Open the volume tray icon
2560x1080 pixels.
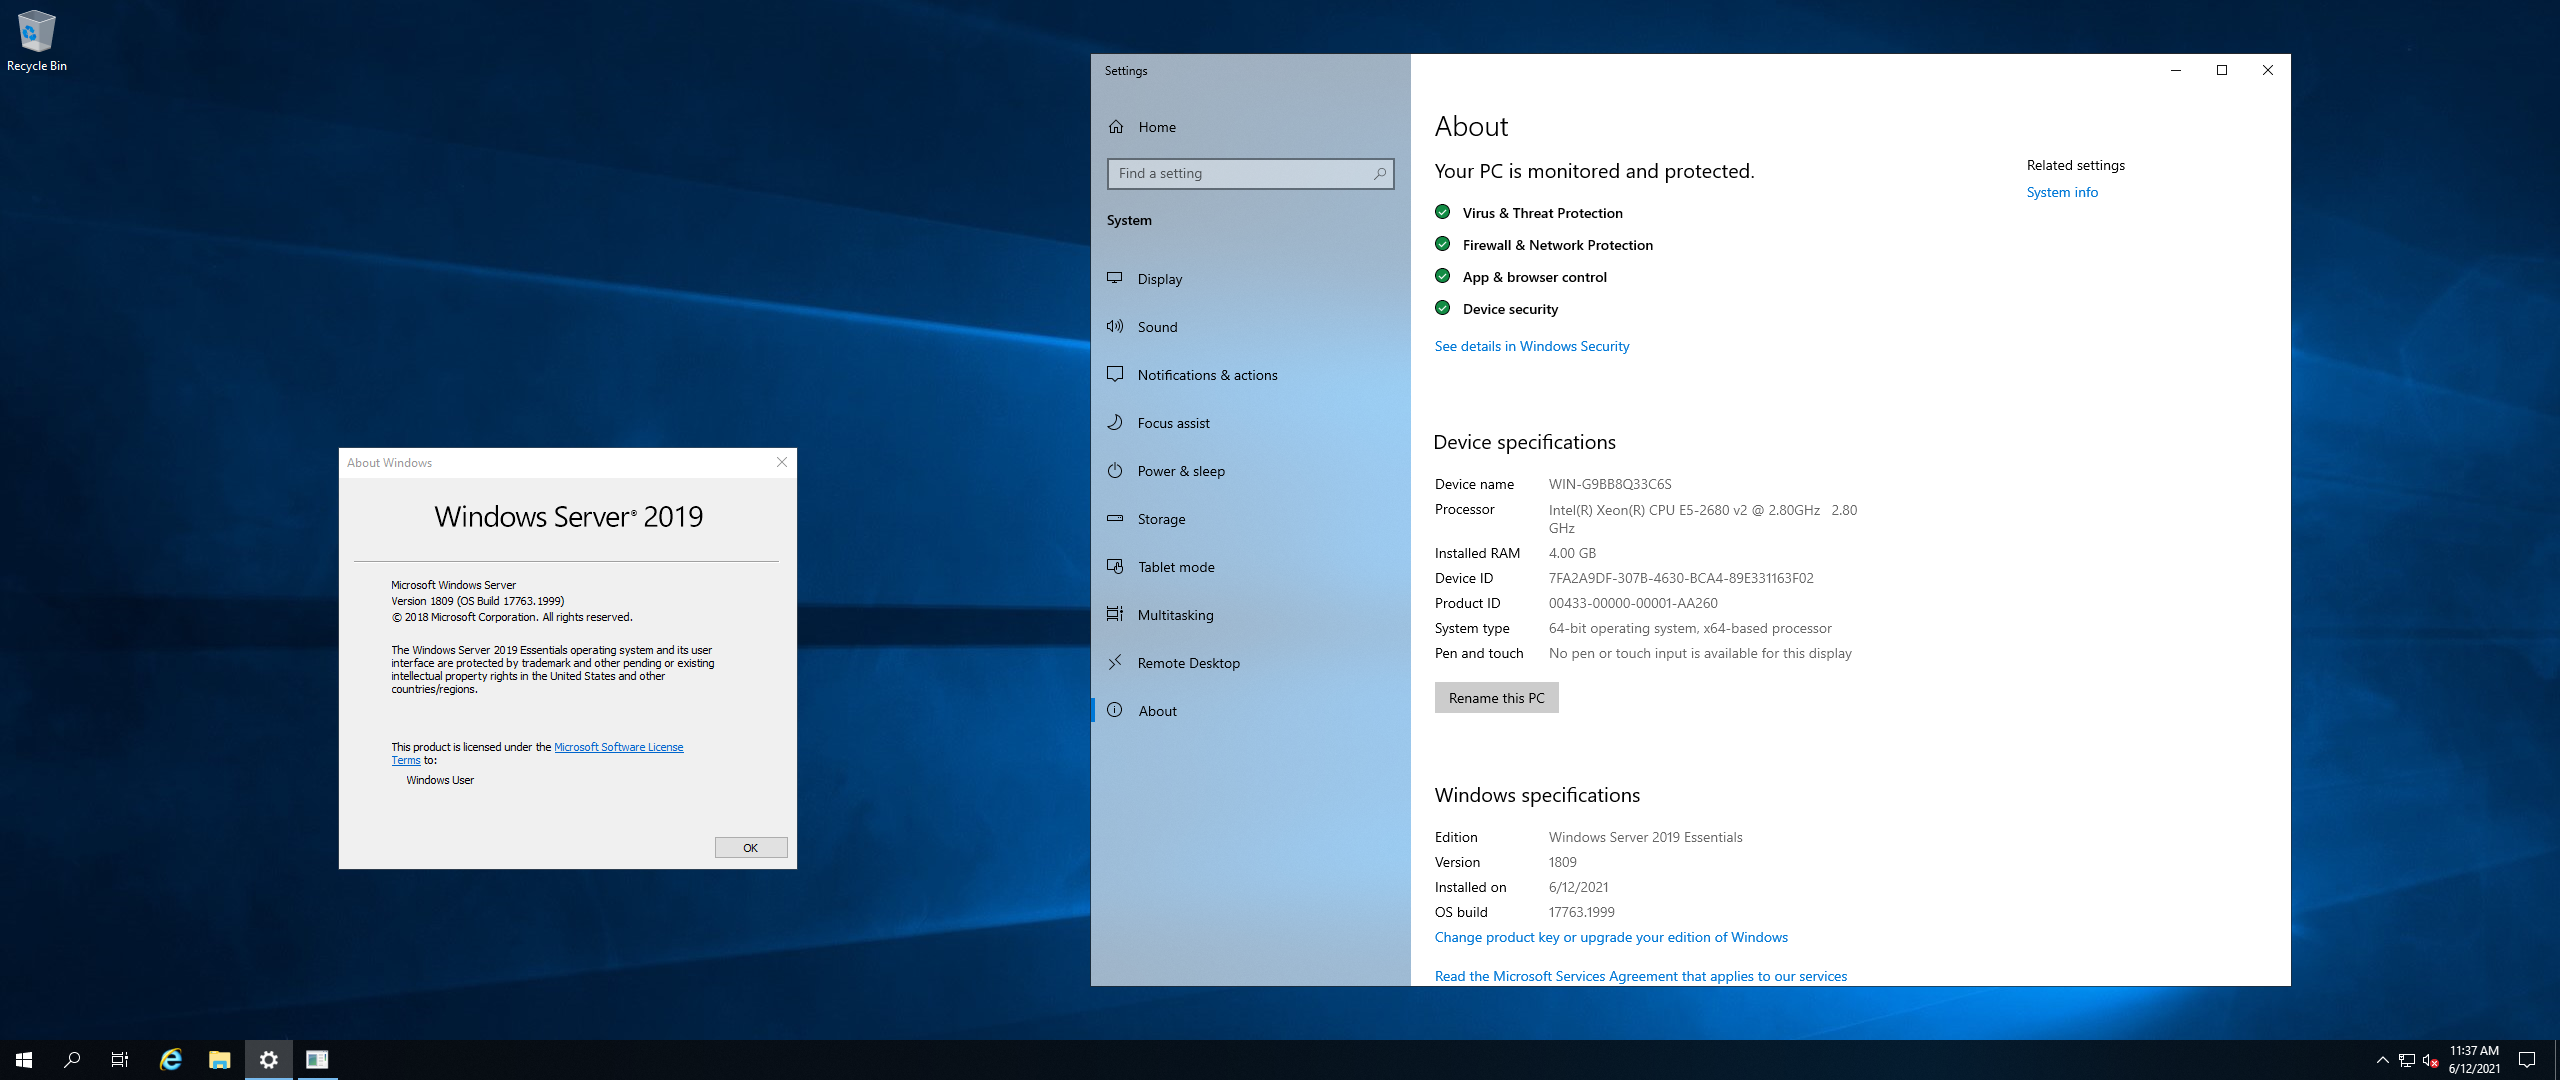tap(2431, 1060)
